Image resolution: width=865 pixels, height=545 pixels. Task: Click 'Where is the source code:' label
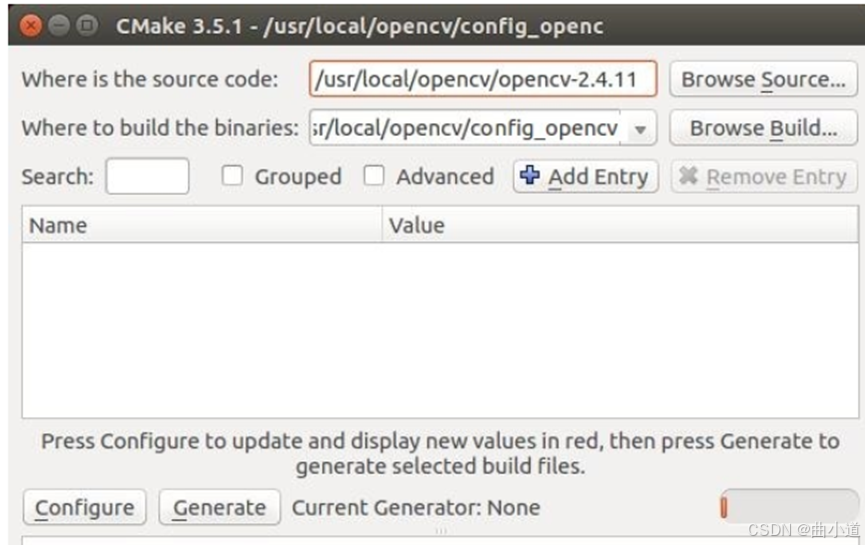click(x=150, y=79)
